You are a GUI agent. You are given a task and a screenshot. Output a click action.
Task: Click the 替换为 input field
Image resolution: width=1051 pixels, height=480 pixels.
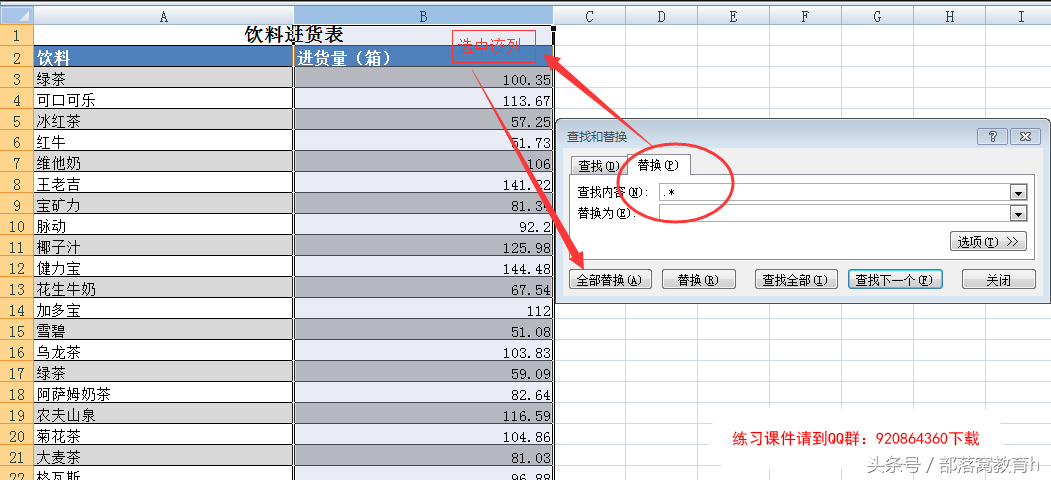click(x=835, y=213)
